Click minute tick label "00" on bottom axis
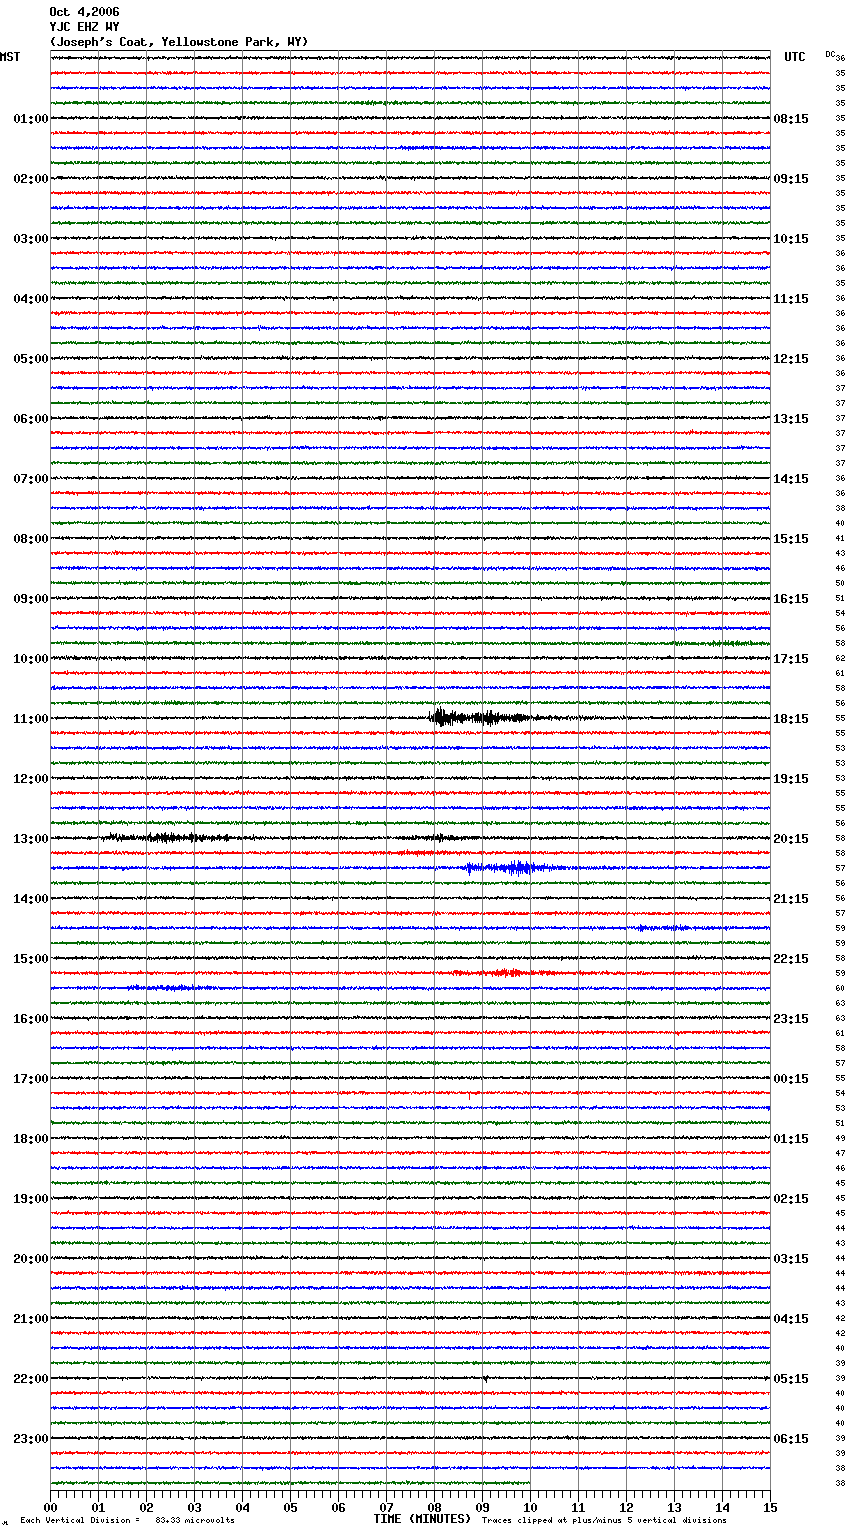 [50, 1507]
